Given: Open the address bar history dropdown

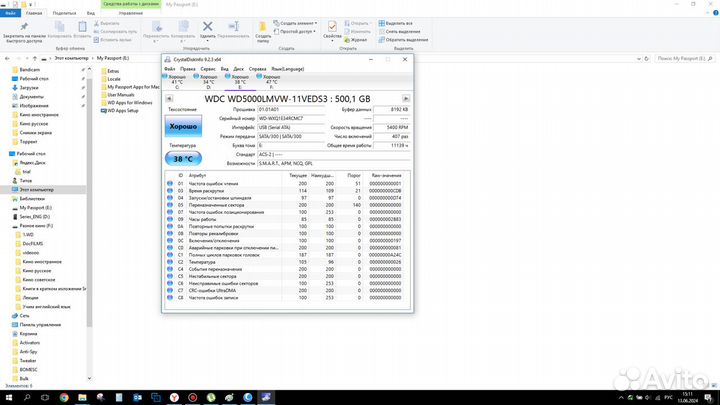Looking at the screenshot, I should coord(639,59).
